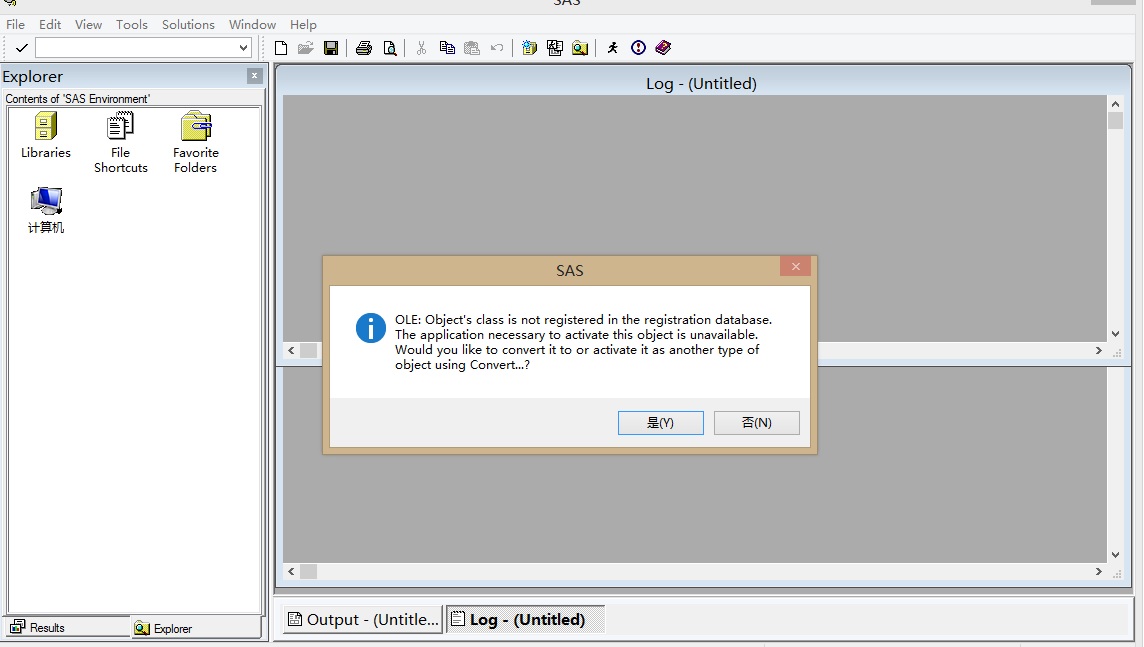Image resolution: width=1144 pixels, height=647 pixels.
Task: Click the Copy toolbar icon
Action: 447,48
